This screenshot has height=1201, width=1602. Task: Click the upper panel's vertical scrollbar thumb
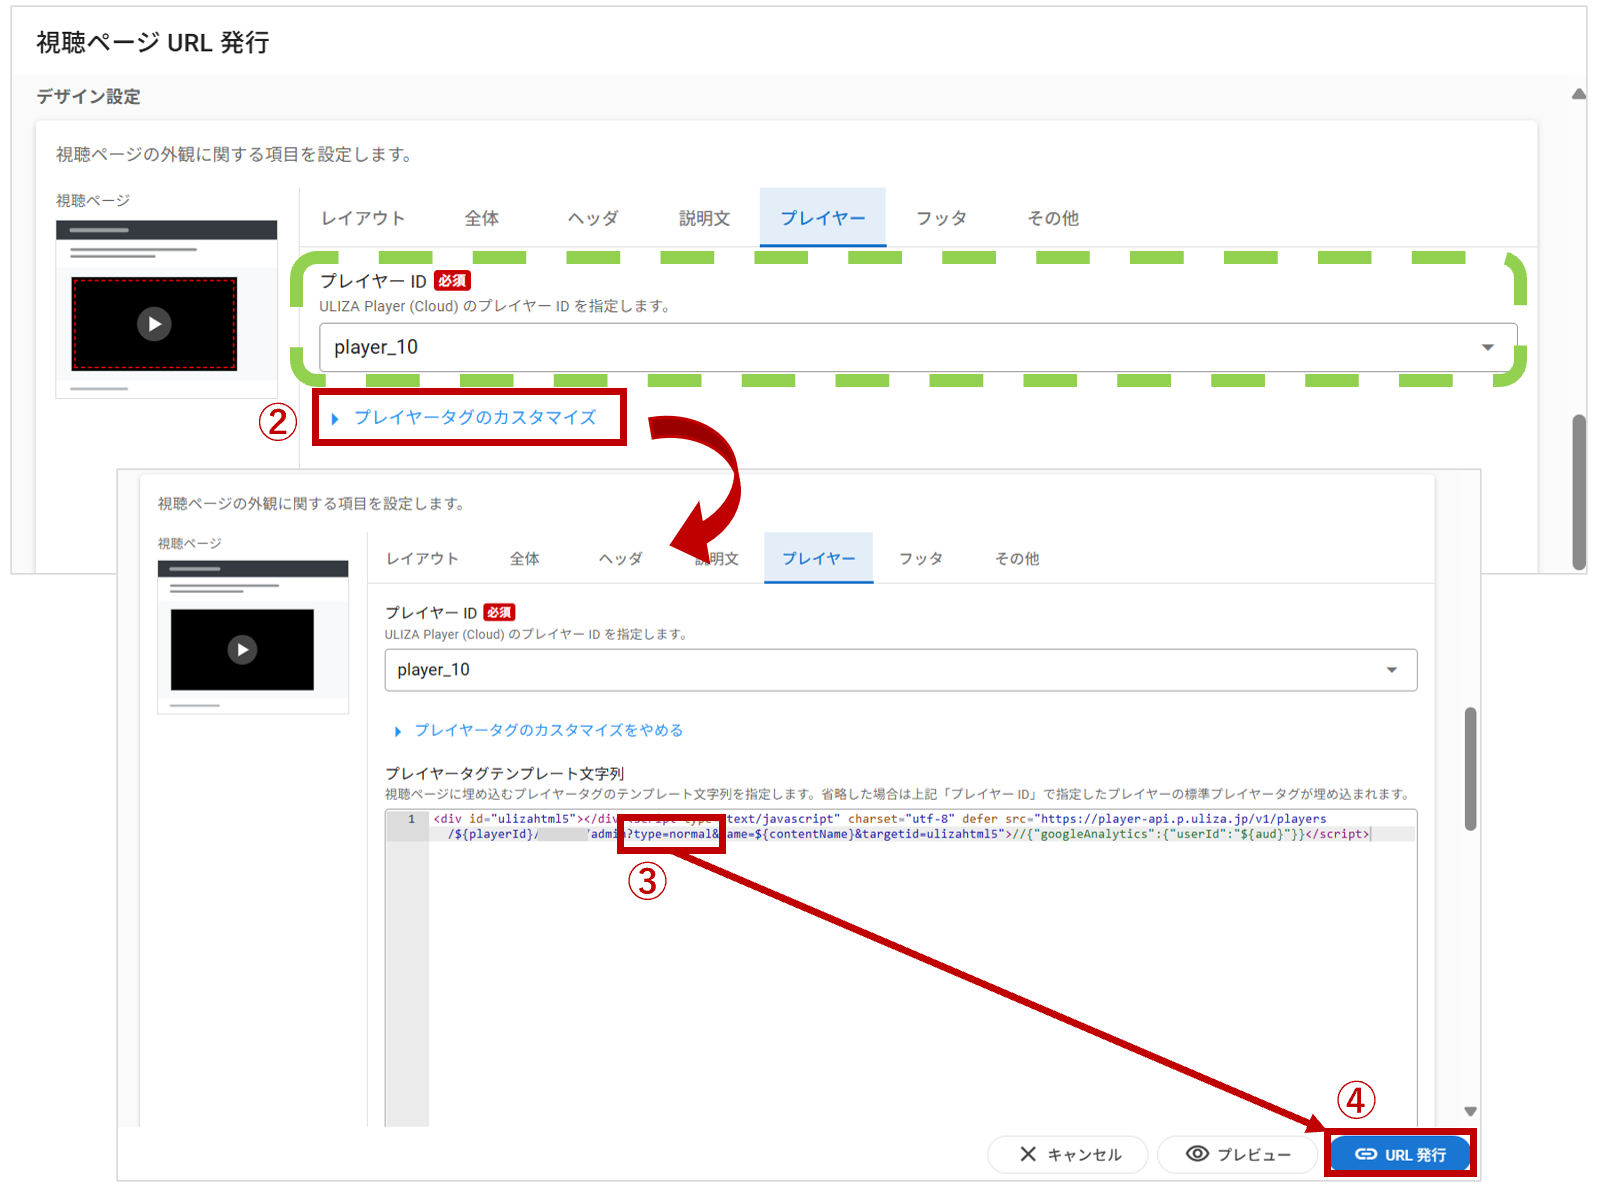(1579, 490)
